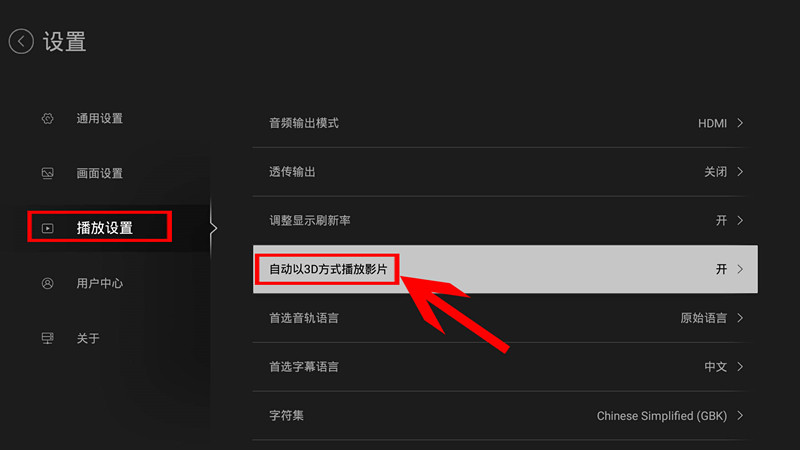Expand 音频输出模式 HDMI chevron
Image resolution: width=800 pixels, height=450 pixels.
coord(740,123)
